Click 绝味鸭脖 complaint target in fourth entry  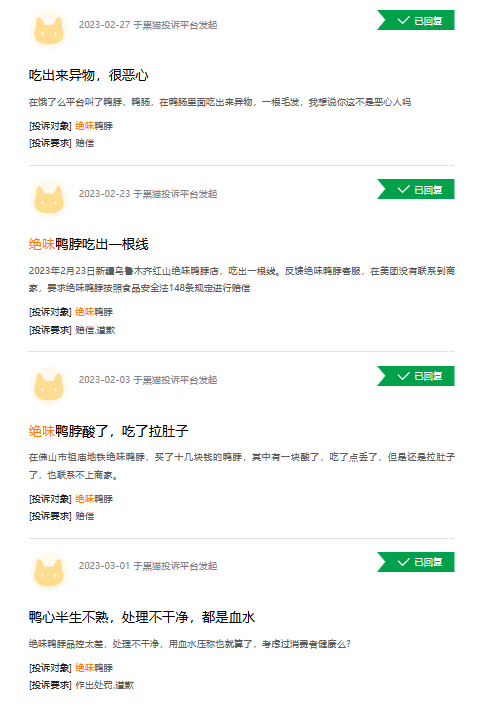[x=94, y=668]
